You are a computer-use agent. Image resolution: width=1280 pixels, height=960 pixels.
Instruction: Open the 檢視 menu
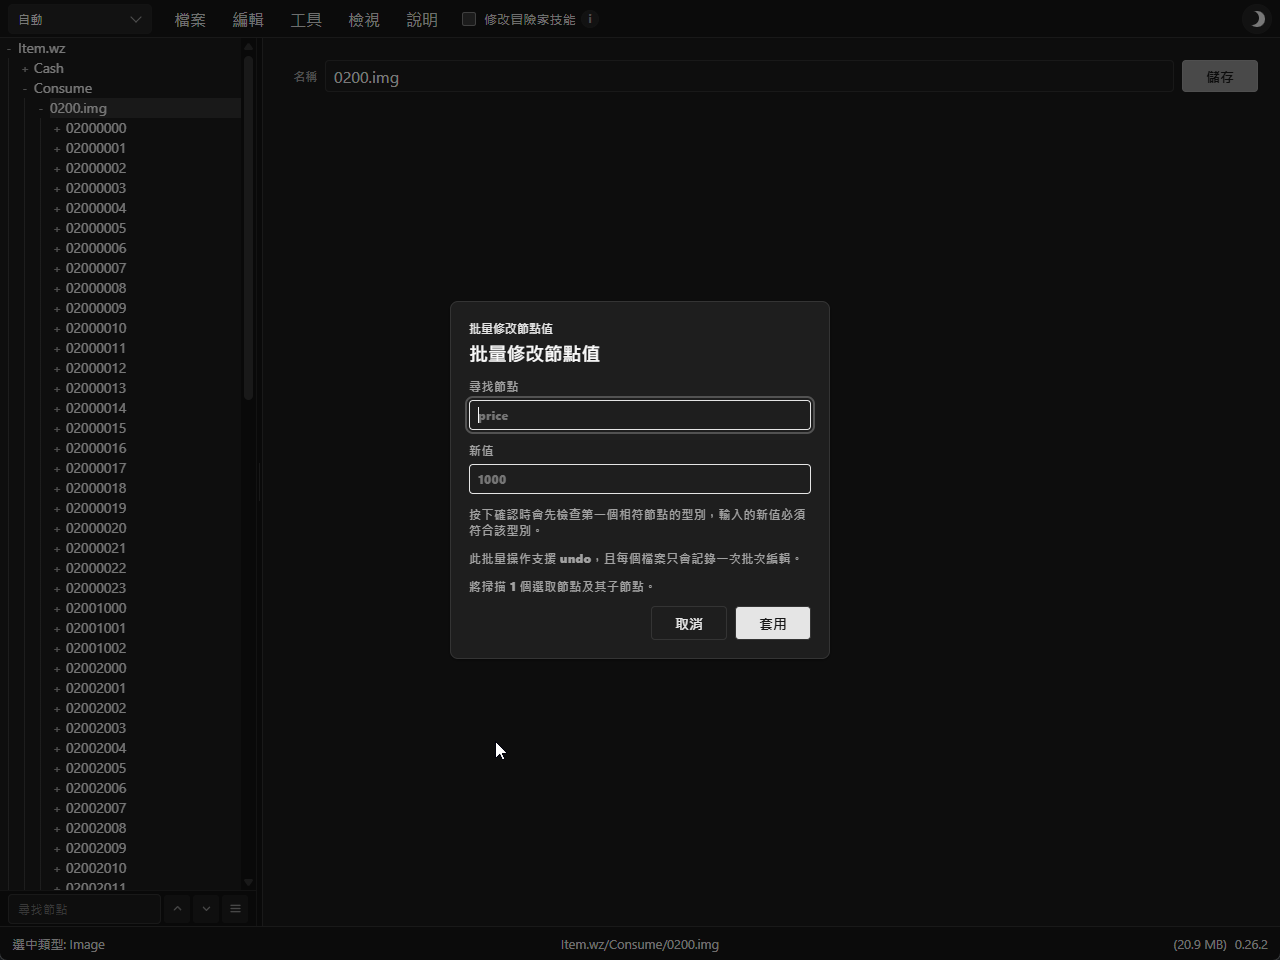point(364,19)
